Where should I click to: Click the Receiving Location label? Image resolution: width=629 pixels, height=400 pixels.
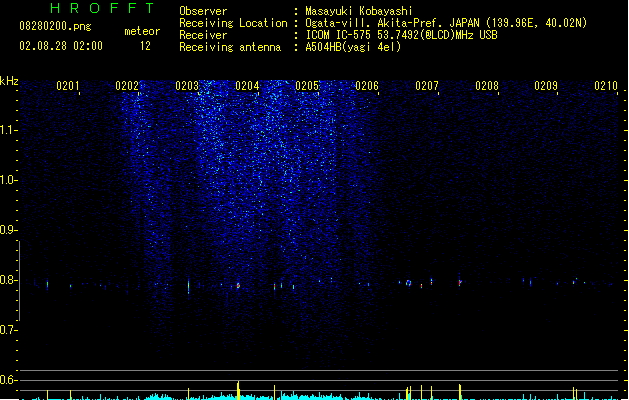coord(233,23)
